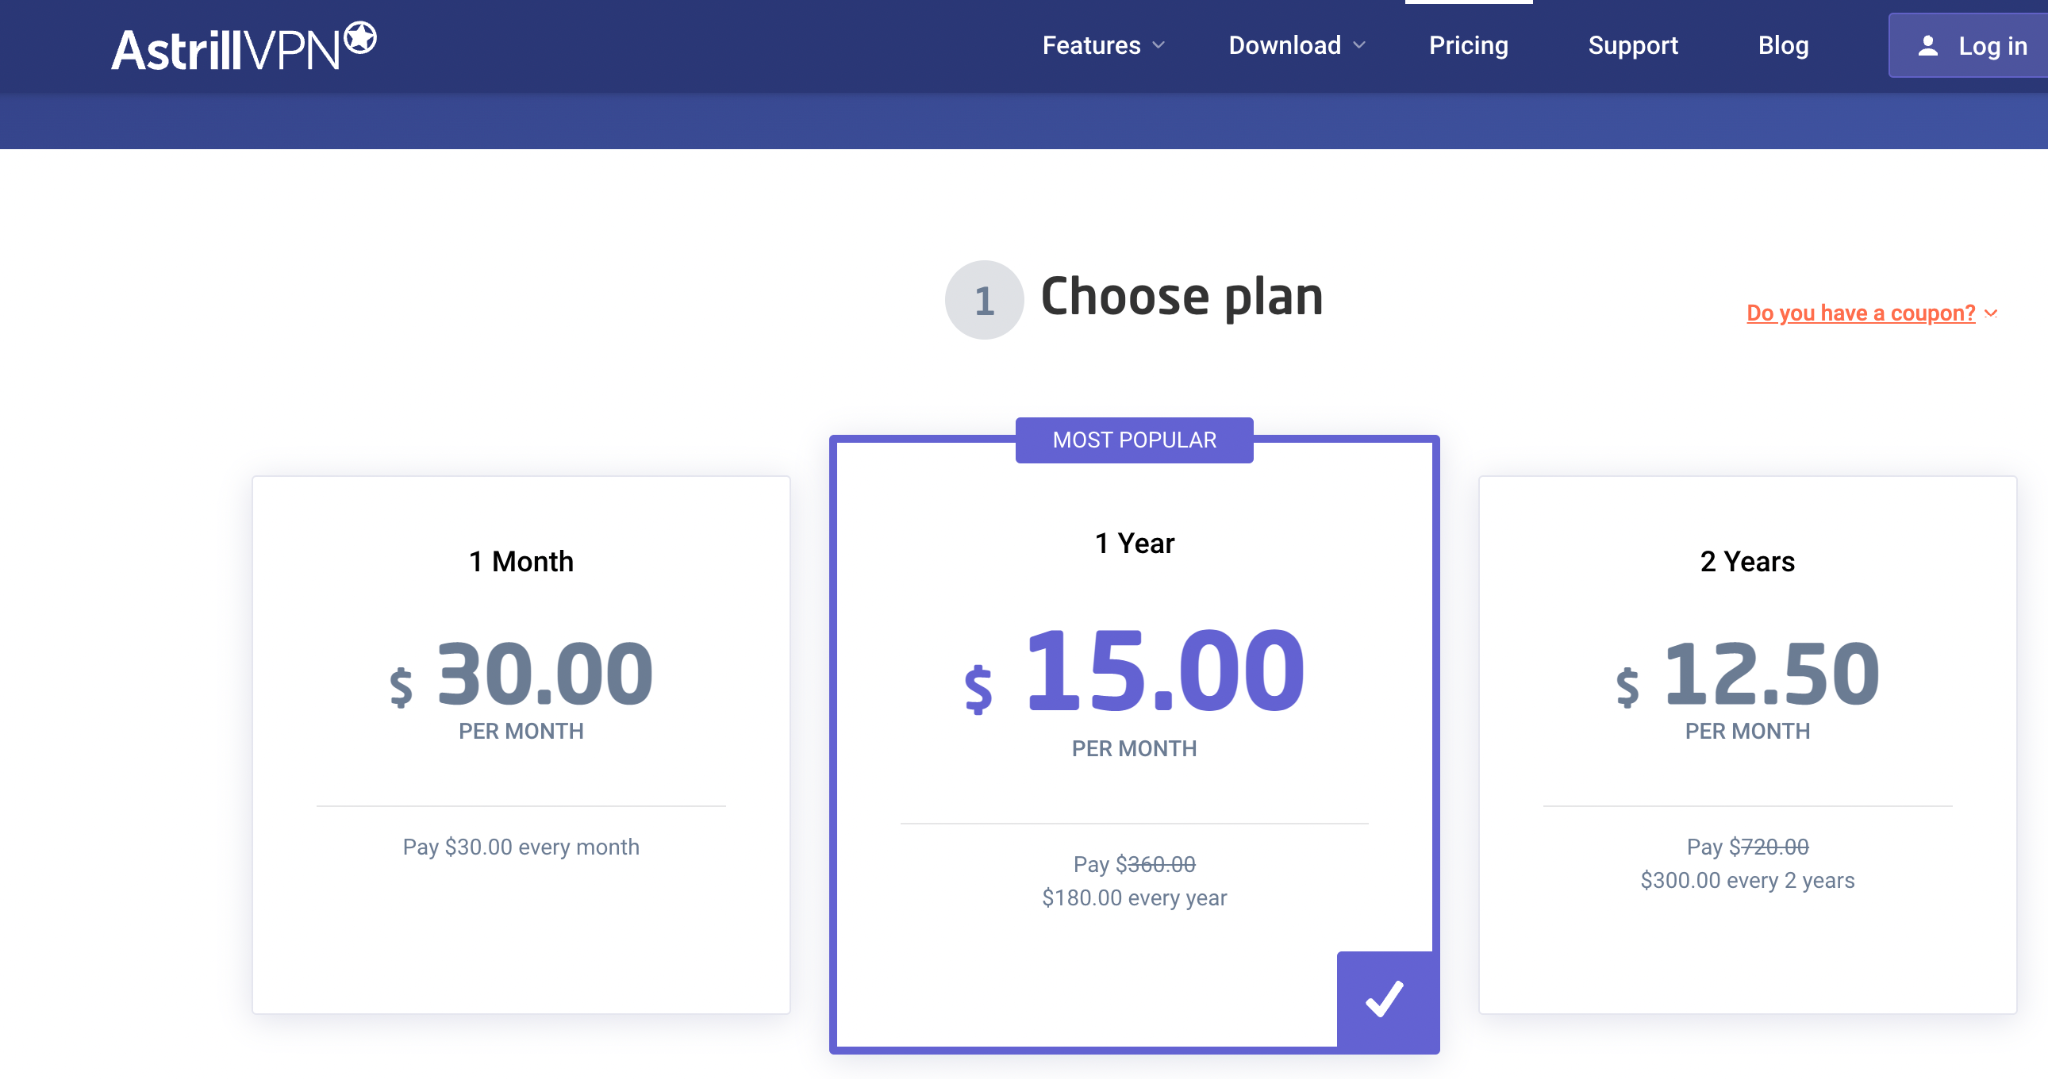
Task: Click the step 1 number circle
Action: [x=984, y=300]
